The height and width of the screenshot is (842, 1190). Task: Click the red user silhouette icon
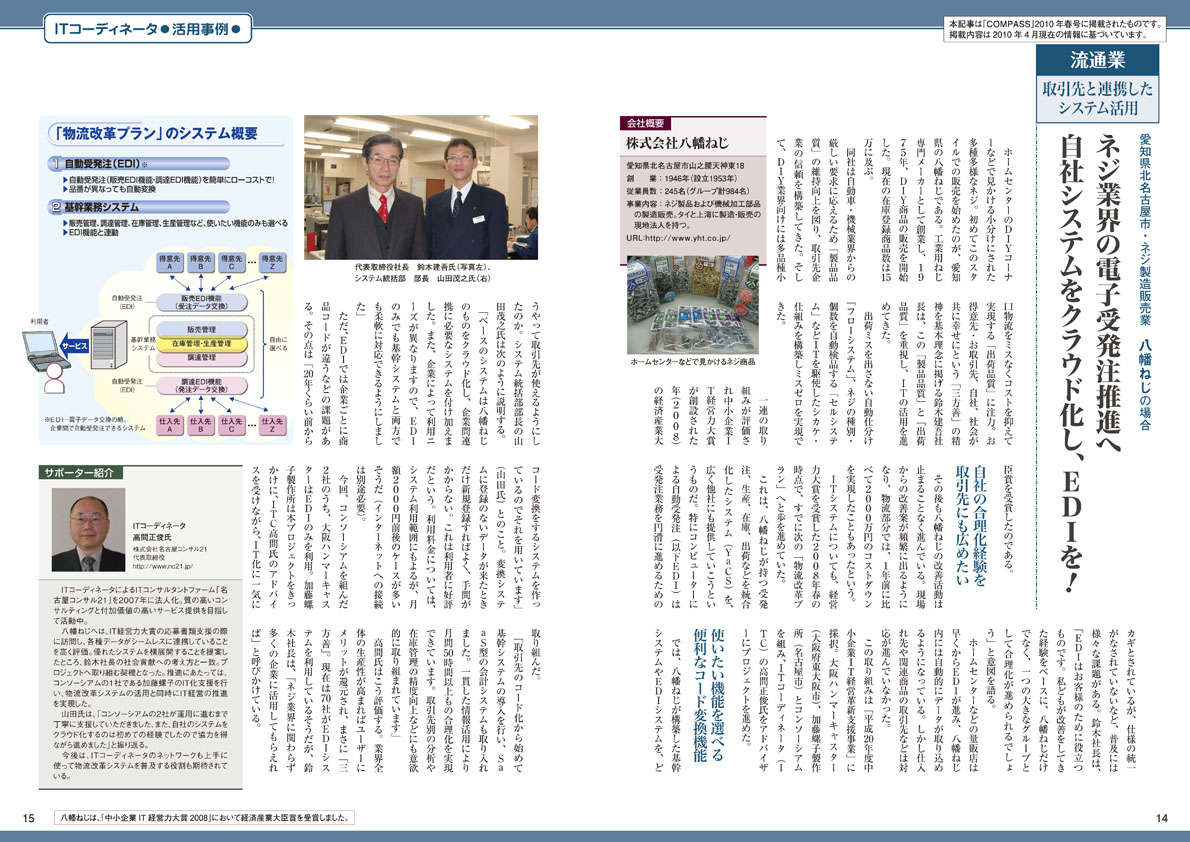pyautogui.click(x=55, y=377)
